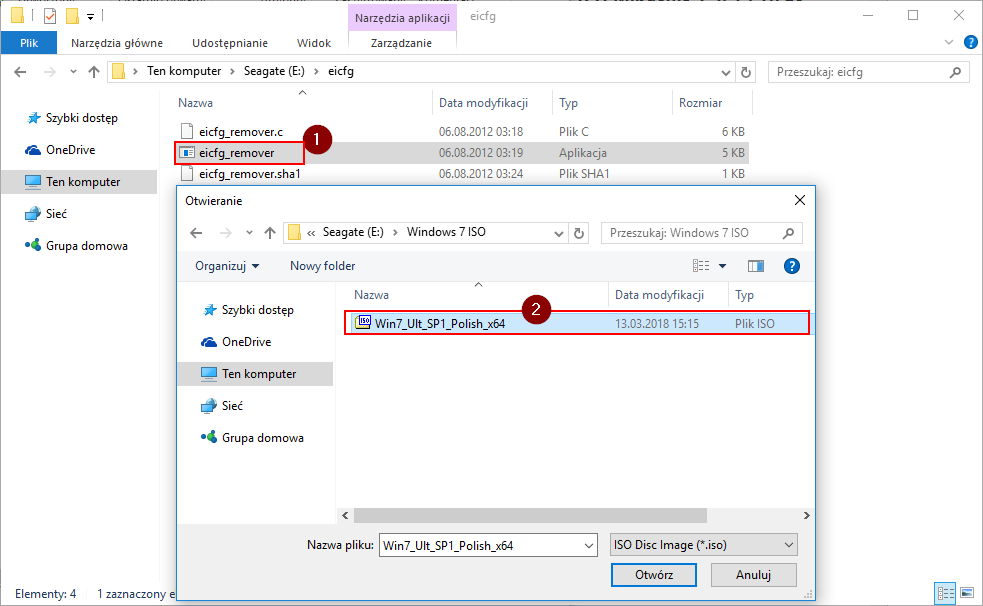983x606 pixels.
Task: Click scroll right arrow in dialog
Action: (x=806, y=515)
